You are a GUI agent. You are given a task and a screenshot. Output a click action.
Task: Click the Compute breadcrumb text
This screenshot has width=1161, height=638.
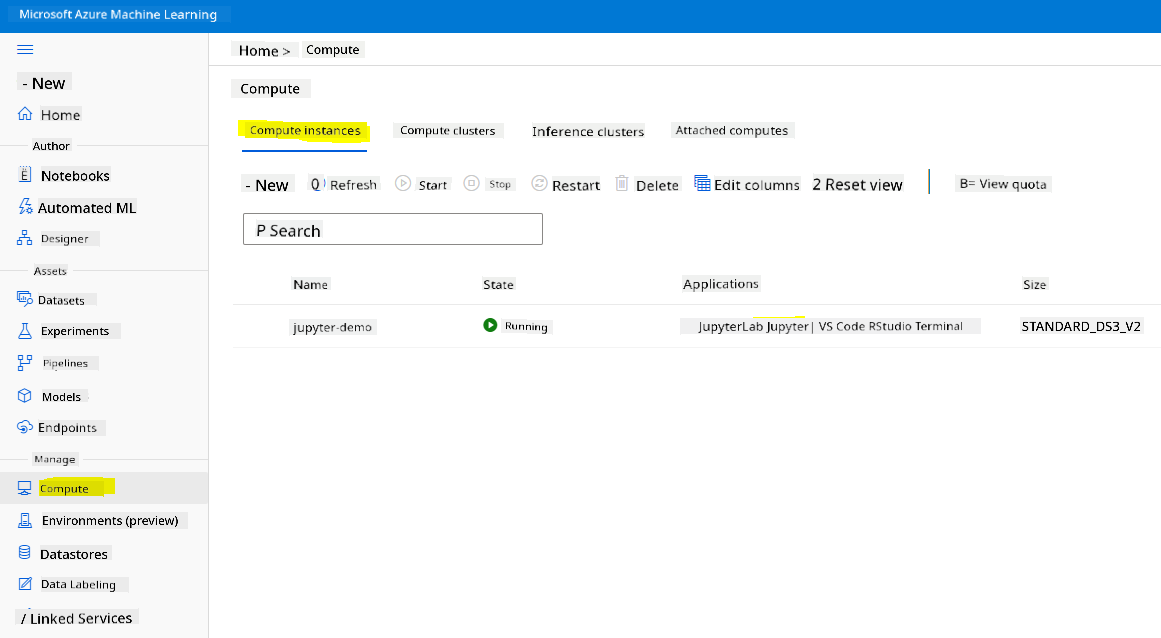point(332,50)
